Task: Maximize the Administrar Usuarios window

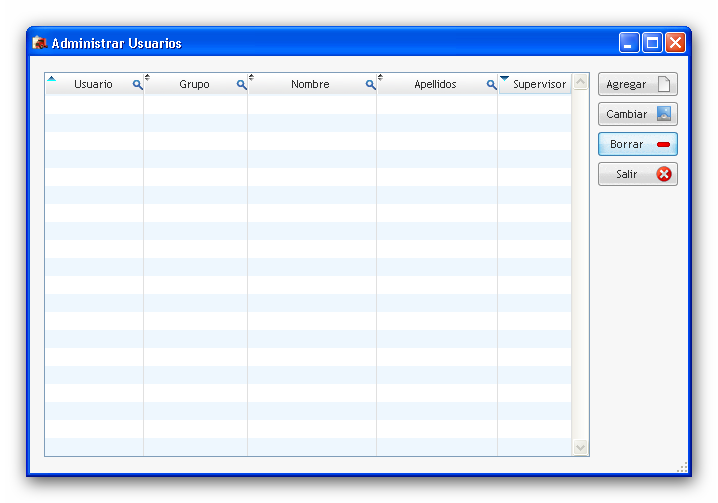Action: click(x=652, y=43)
